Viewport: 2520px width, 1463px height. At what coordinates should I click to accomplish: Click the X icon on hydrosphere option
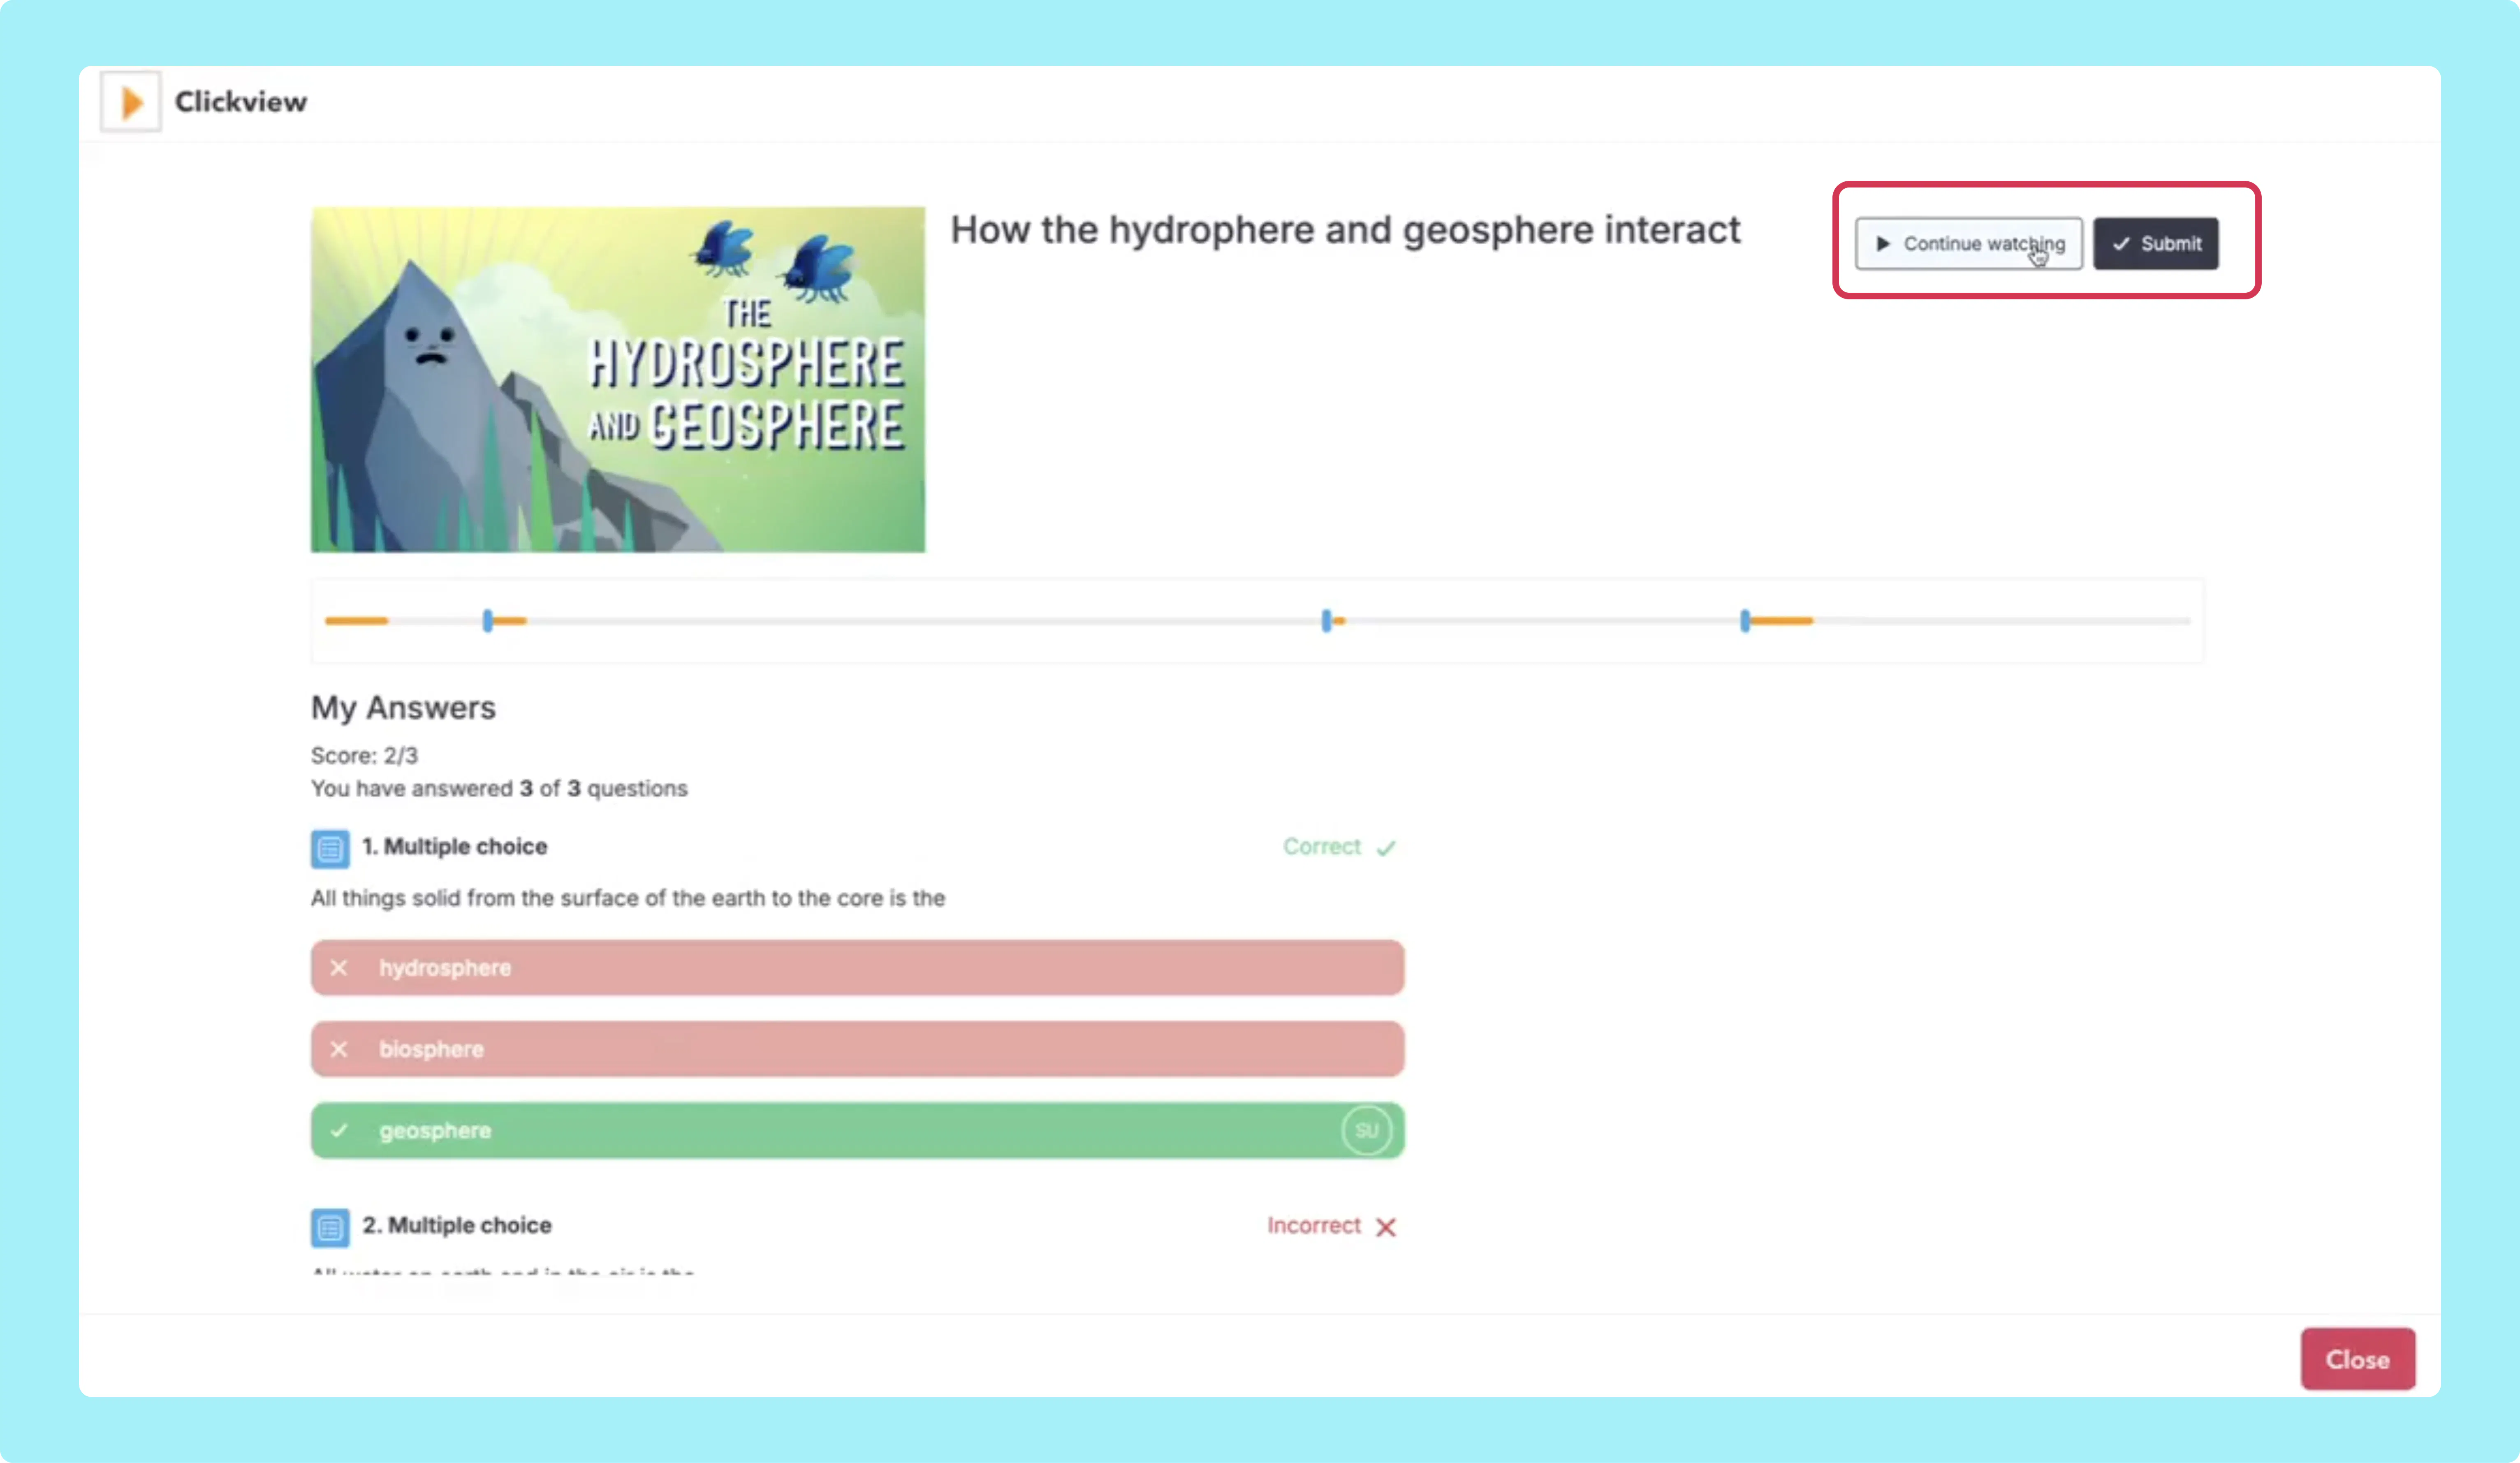coord(339,968)
